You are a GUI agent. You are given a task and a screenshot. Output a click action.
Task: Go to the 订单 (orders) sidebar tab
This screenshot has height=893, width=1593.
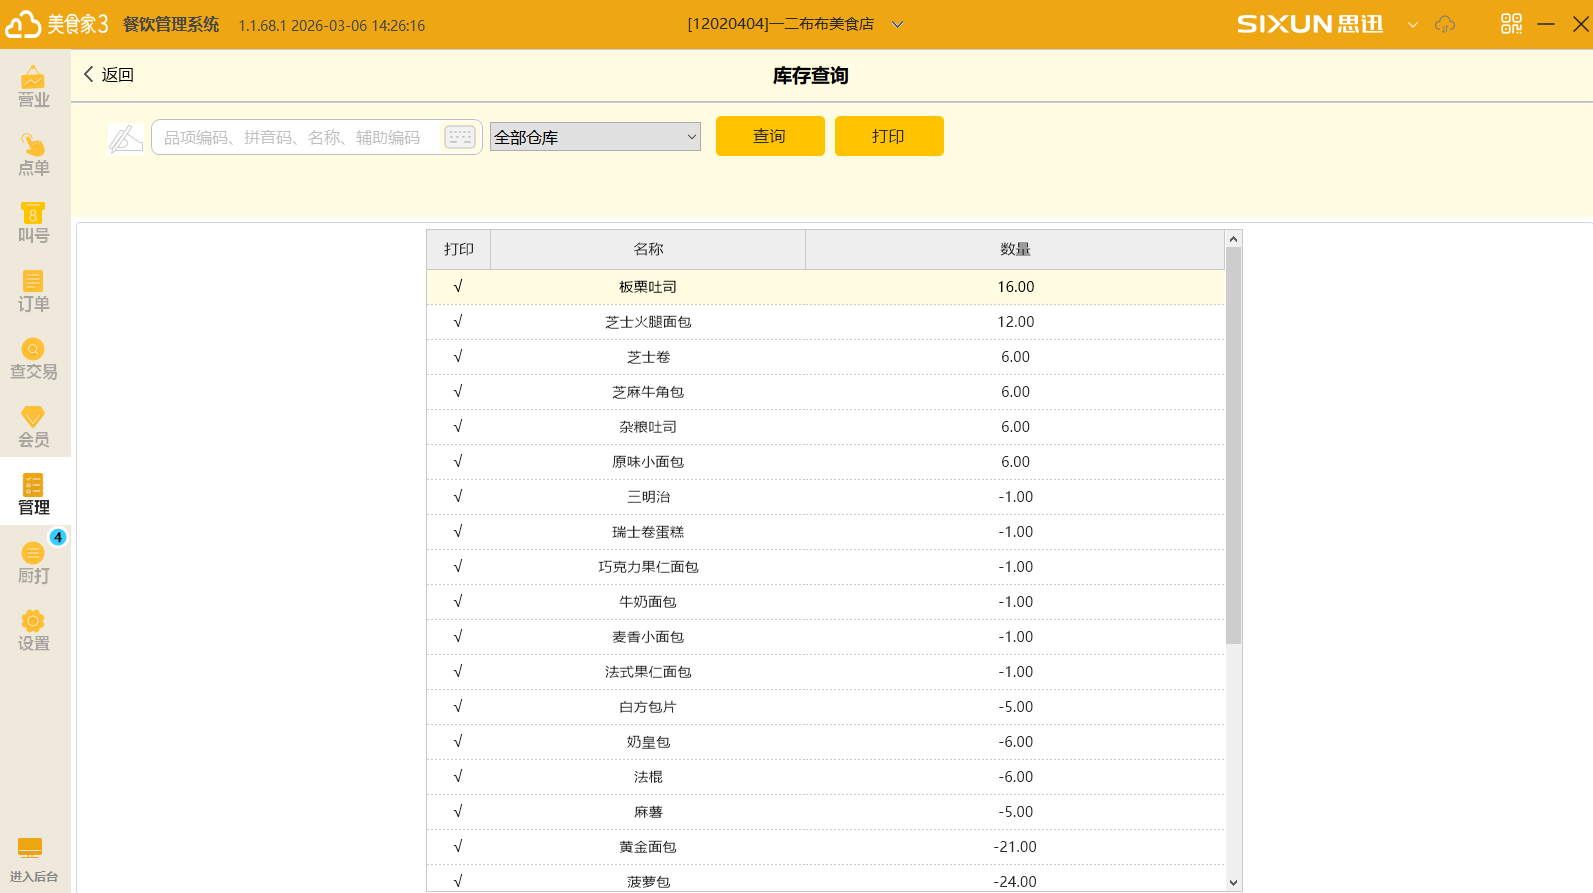point(33,291)
